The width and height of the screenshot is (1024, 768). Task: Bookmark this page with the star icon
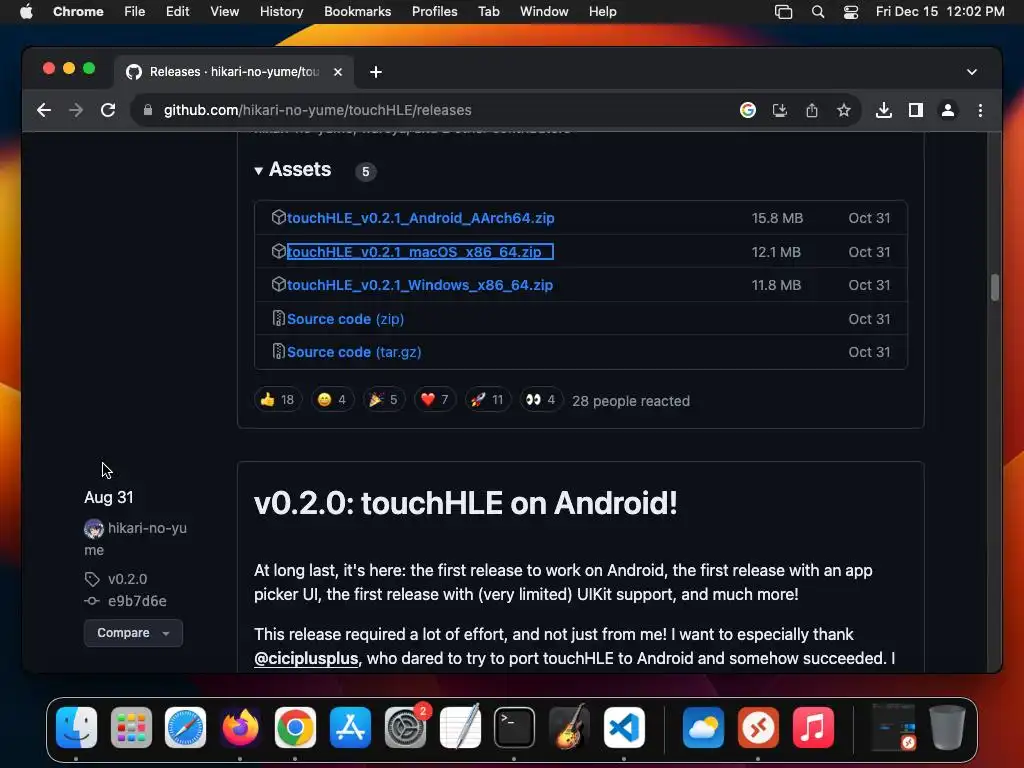(x=844, y=110)
